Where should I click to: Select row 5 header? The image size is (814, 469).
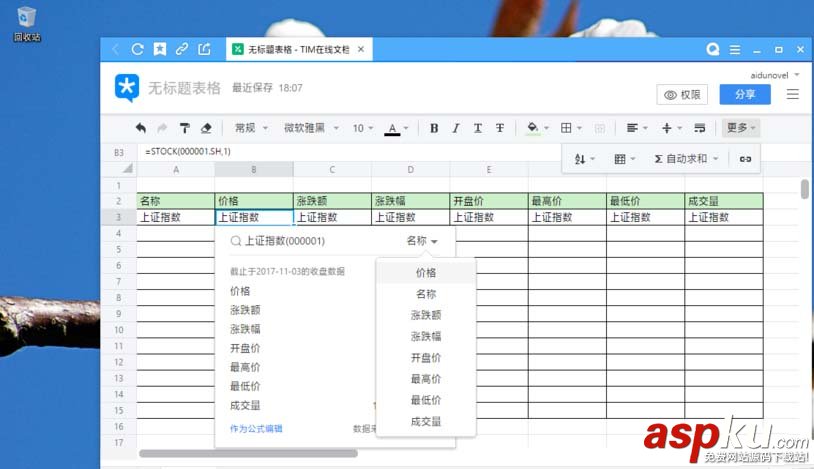click(118, 249)
